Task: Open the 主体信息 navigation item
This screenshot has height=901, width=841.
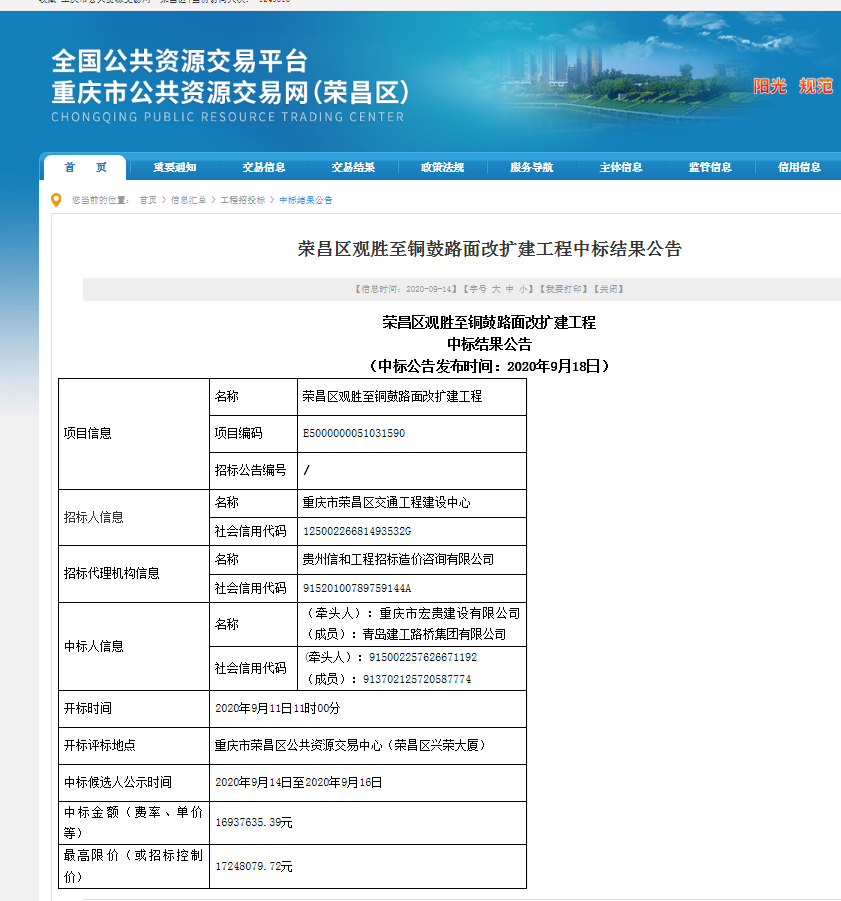Action: 621,167
